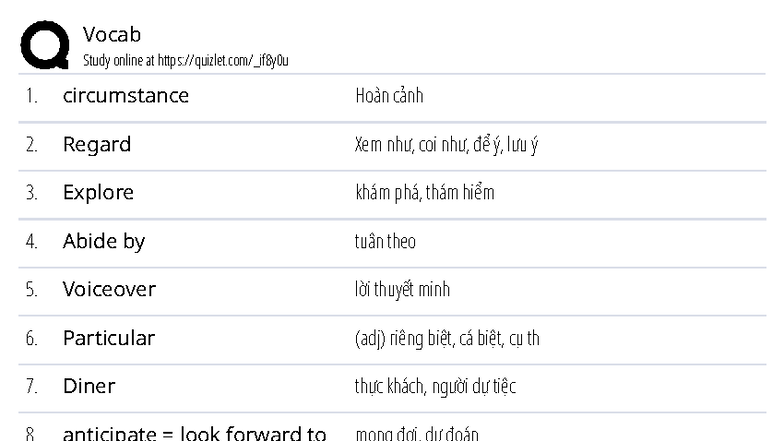Click the definition 'khám phá, thám hiểm'

[424, 193]
